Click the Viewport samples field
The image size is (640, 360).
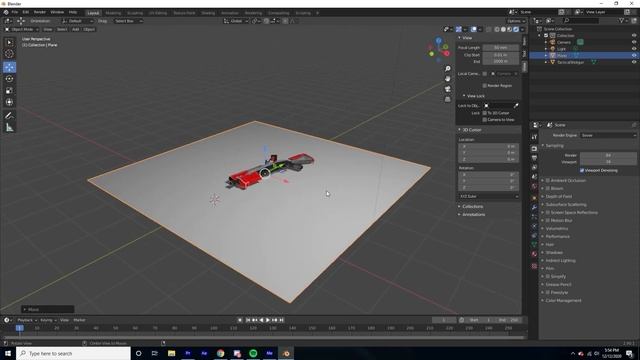coord(608,162)
